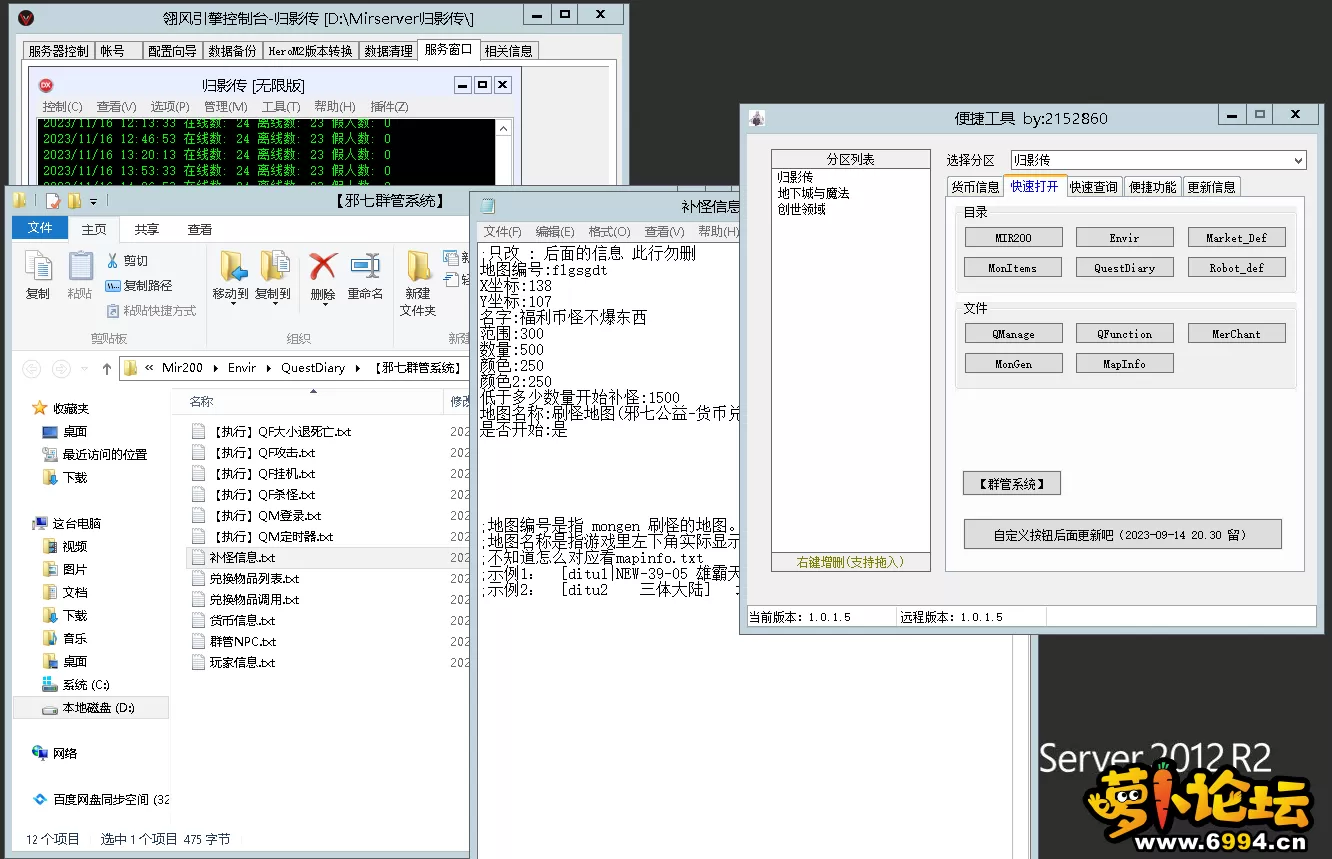Click the MonItems directory button
1332x859 pixels.
[1013, 268]
